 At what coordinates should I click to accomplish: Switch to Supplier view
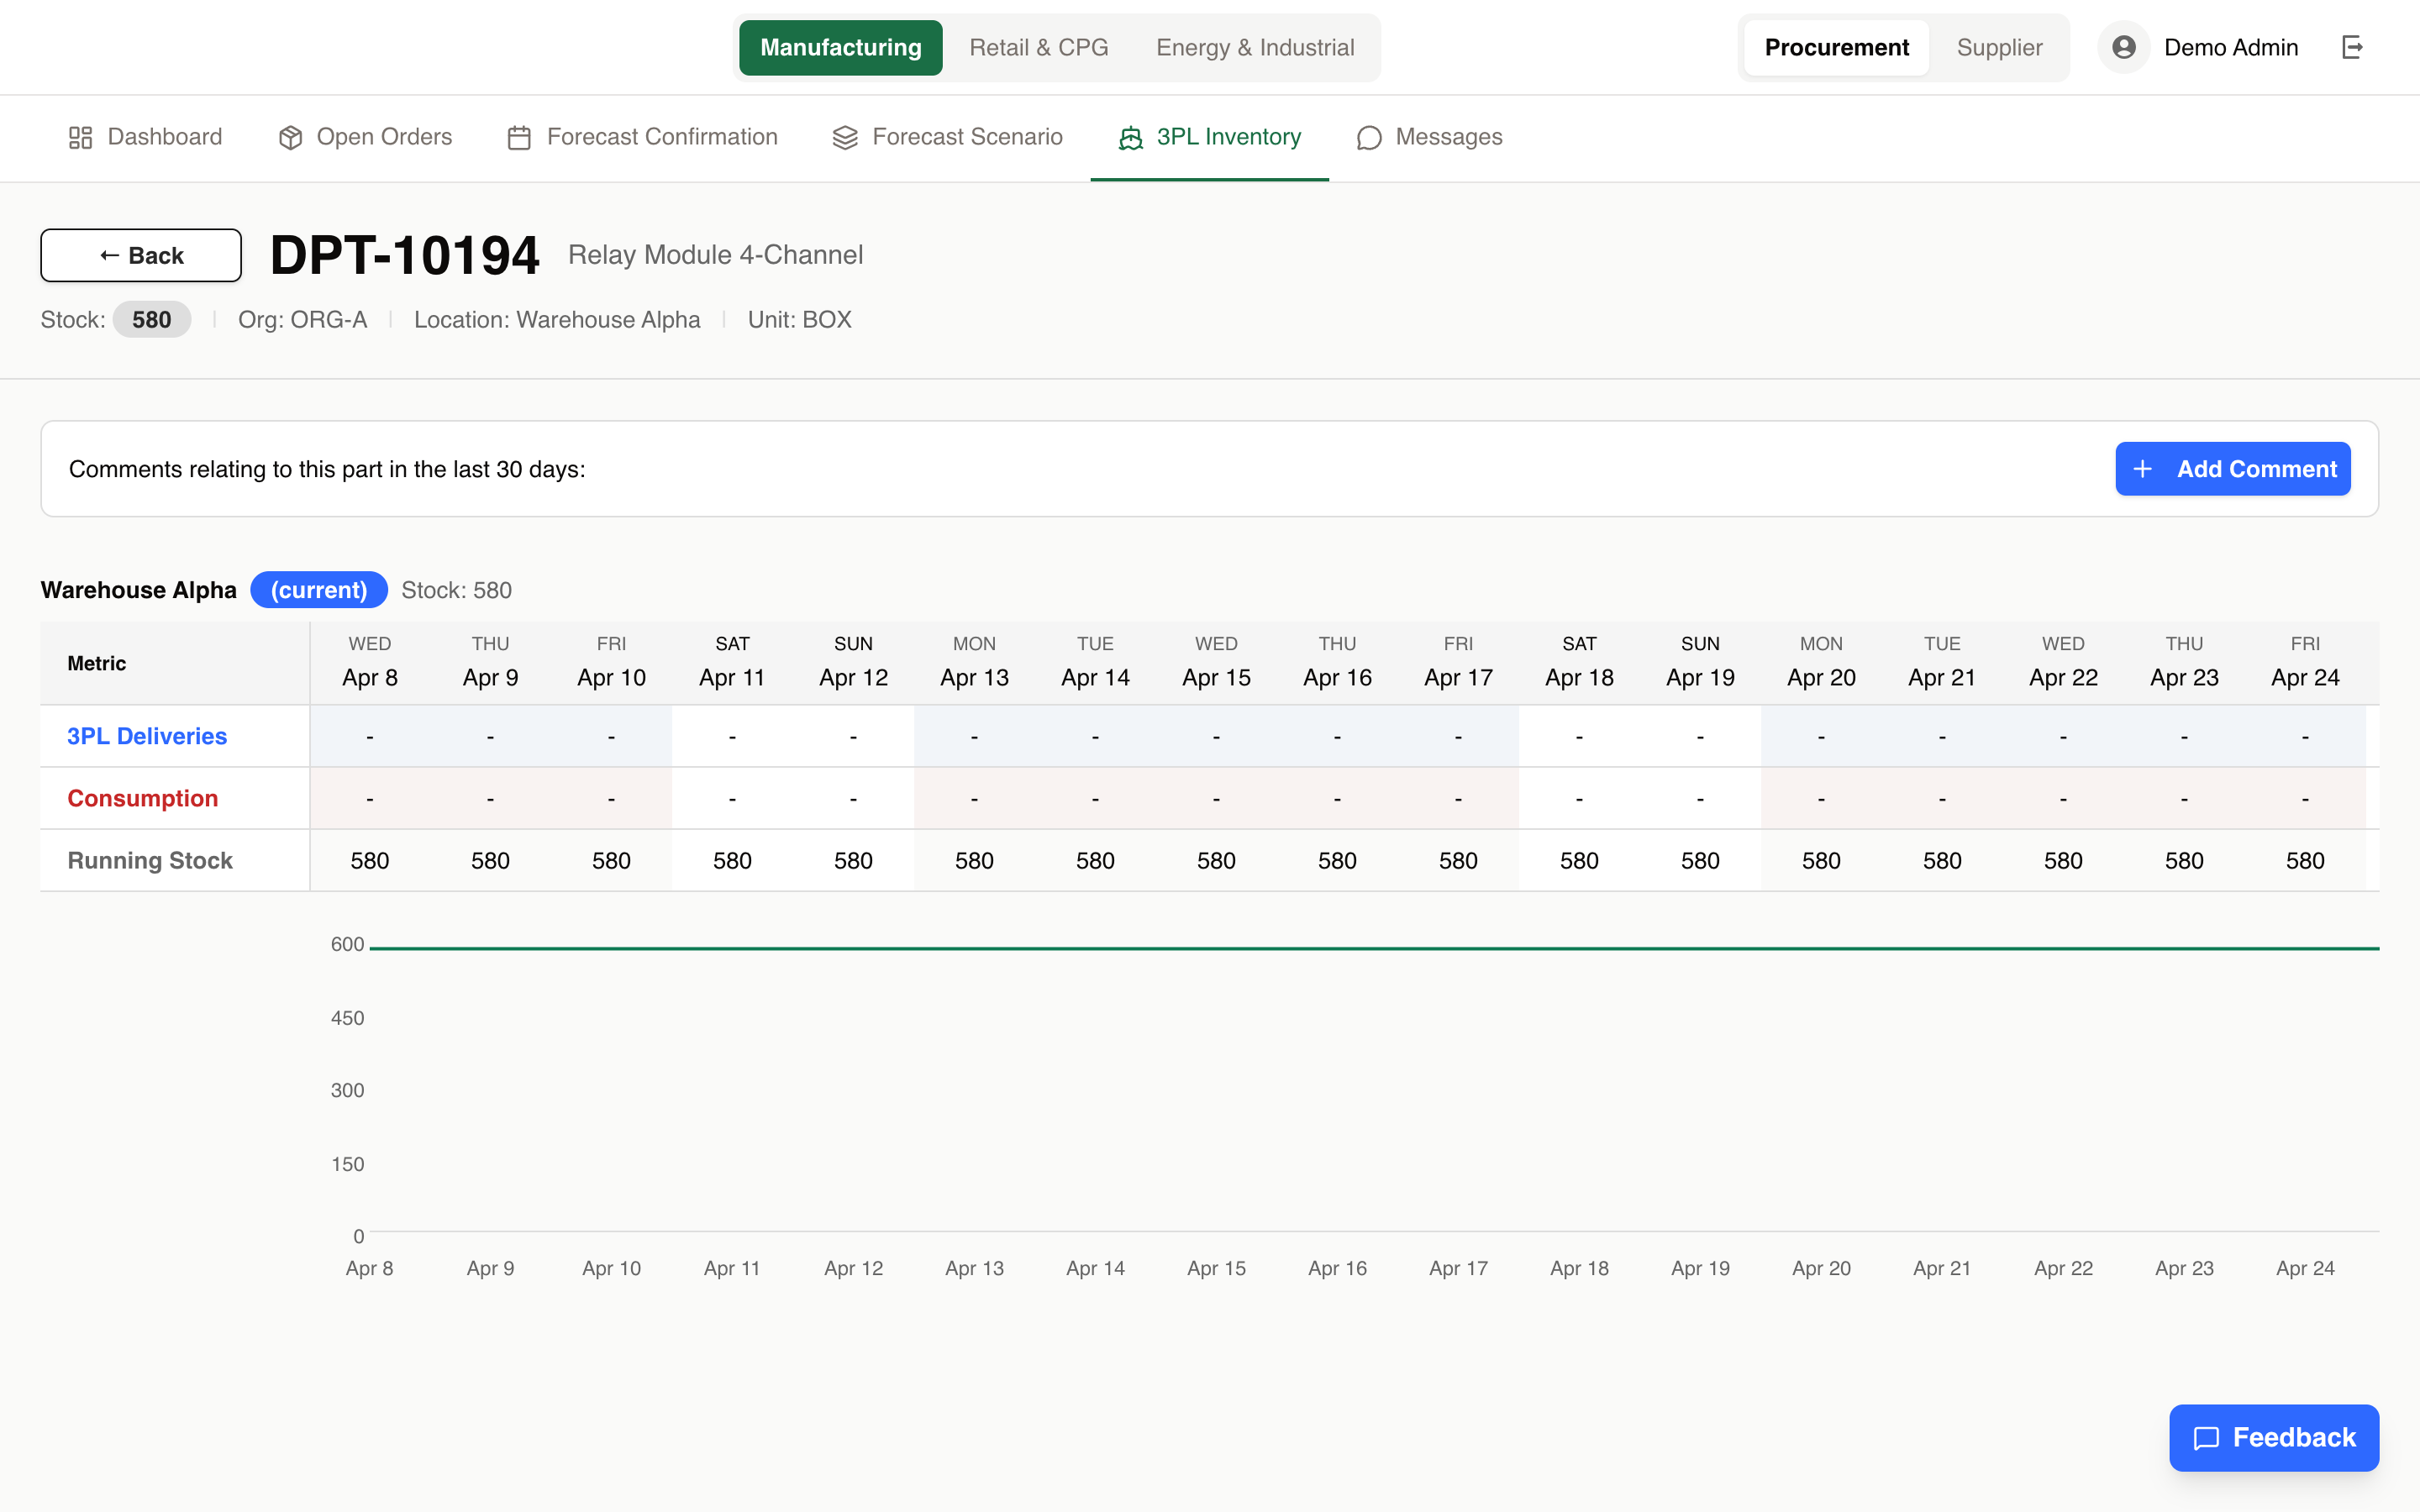coord(1999,47)
